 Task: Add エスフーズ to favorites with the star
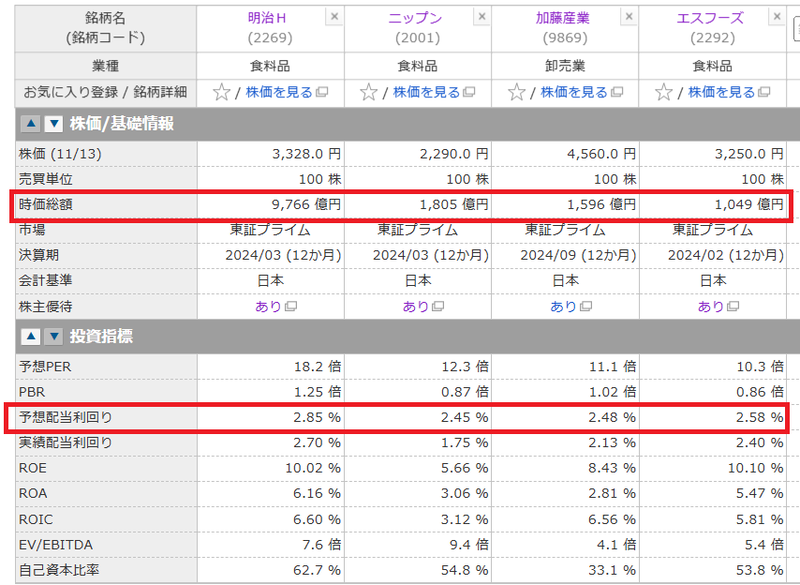(x=664, y=92)
